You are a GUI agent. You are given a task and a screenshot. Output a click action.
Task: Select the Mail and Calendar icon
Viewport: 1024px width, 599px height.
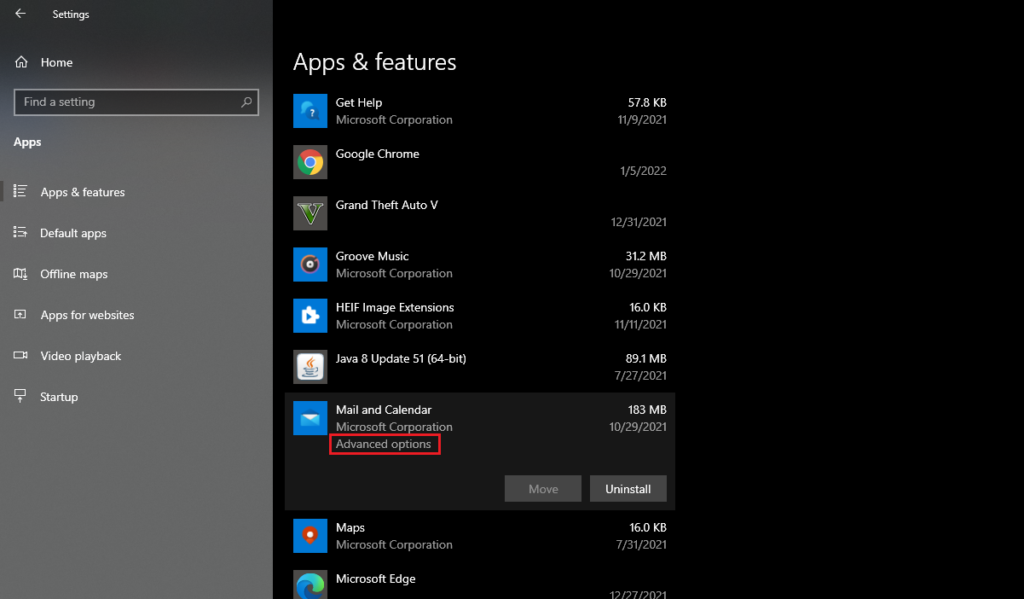[x=310, y=418]
